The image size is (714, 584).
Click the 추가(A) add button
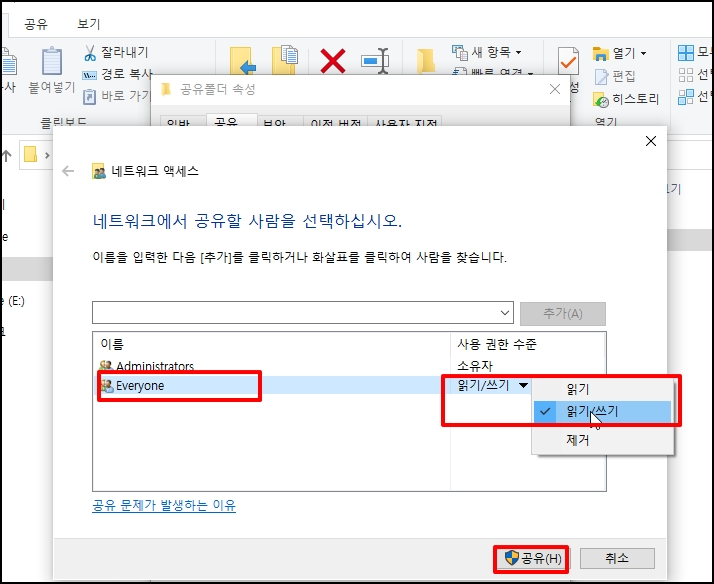[563, 314]
